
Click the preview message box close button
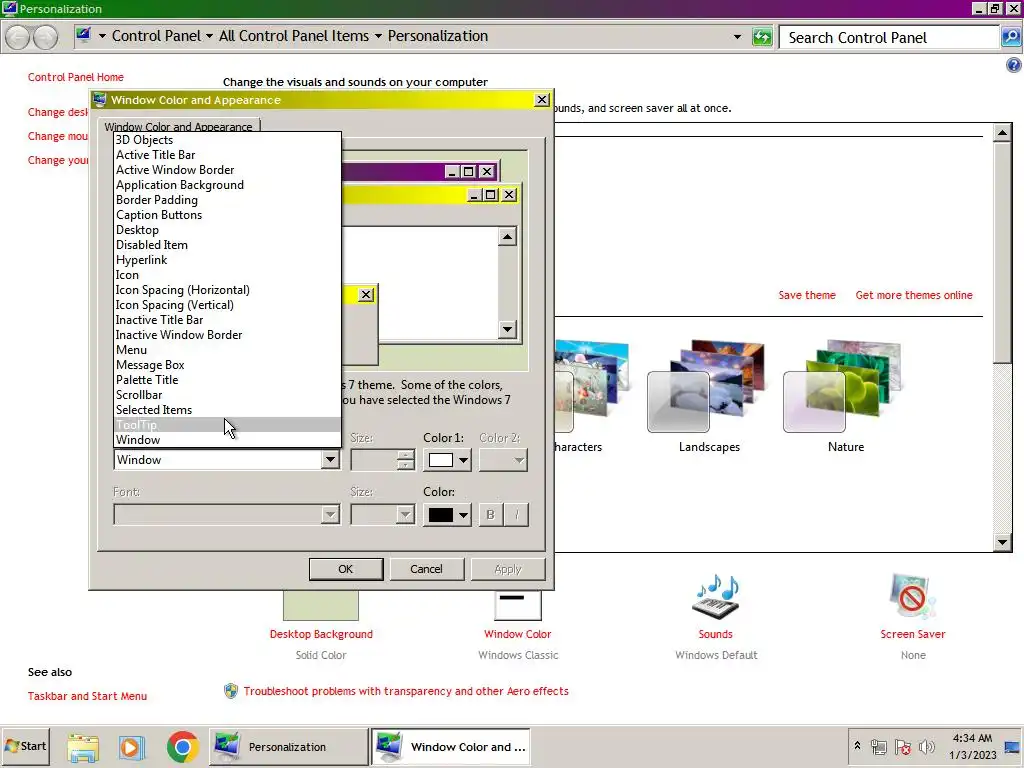366,295
